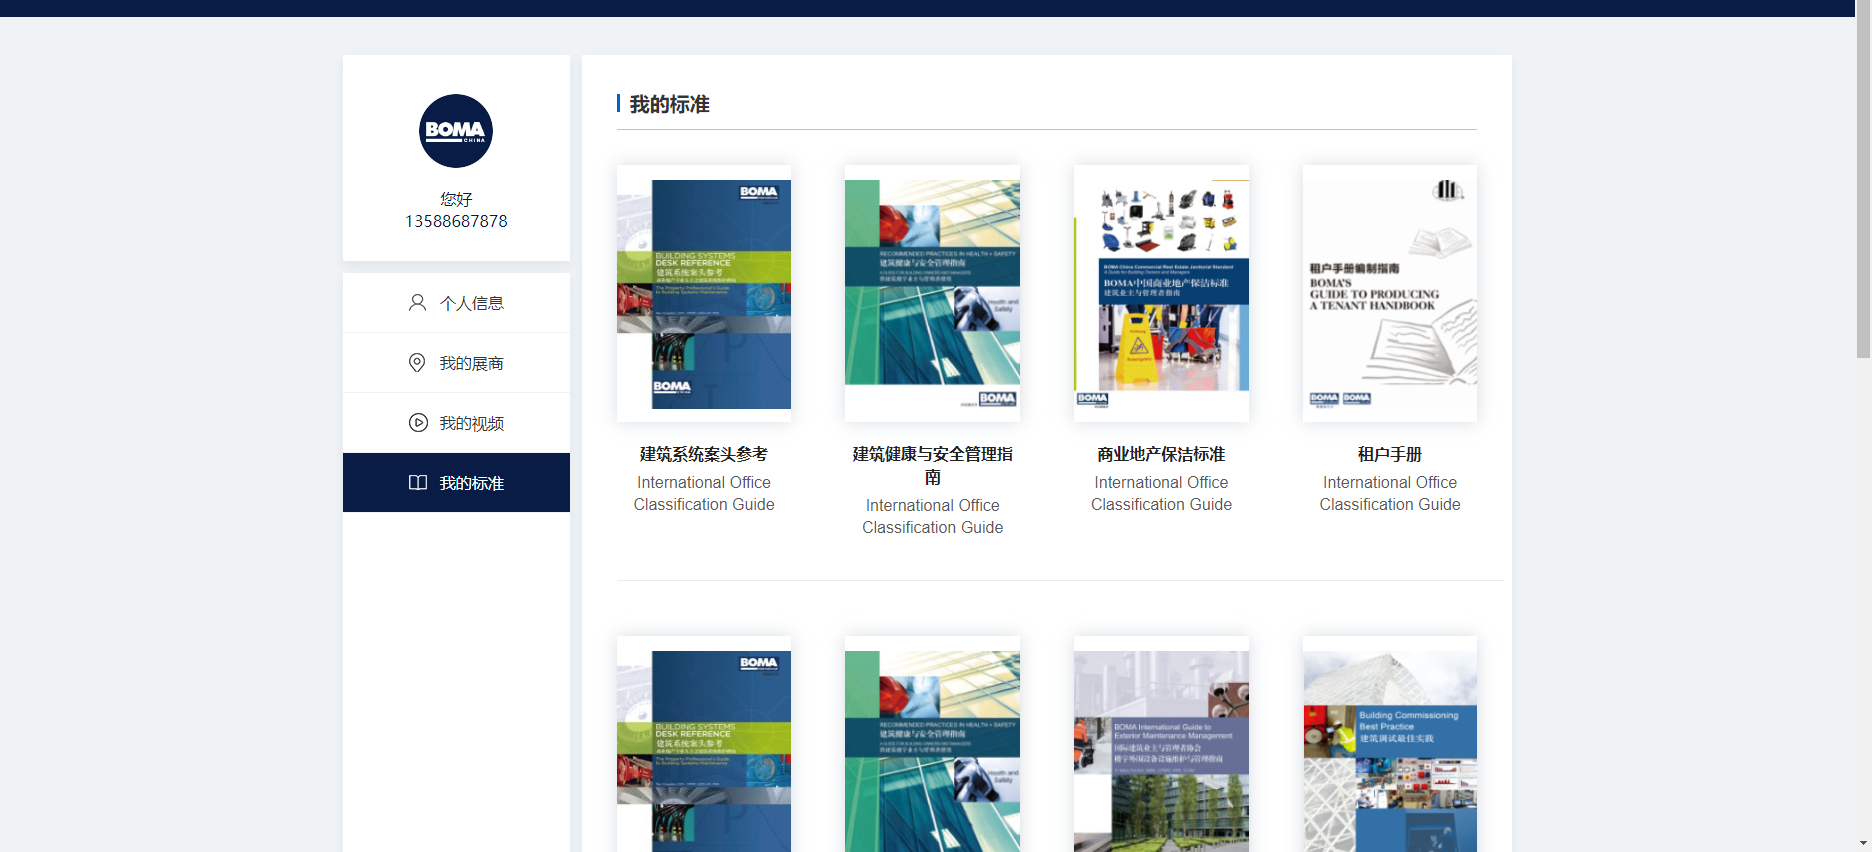The image size is (1872, 852).
Task: Click the 我的标准 section heading
Action: 669,104
